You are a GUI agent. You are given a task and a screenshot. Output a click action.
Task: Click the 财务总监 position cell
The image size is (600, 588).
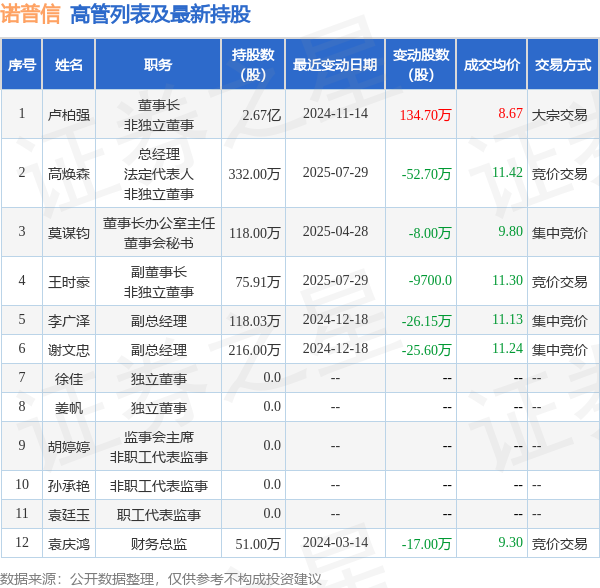[x=159, y=544]
